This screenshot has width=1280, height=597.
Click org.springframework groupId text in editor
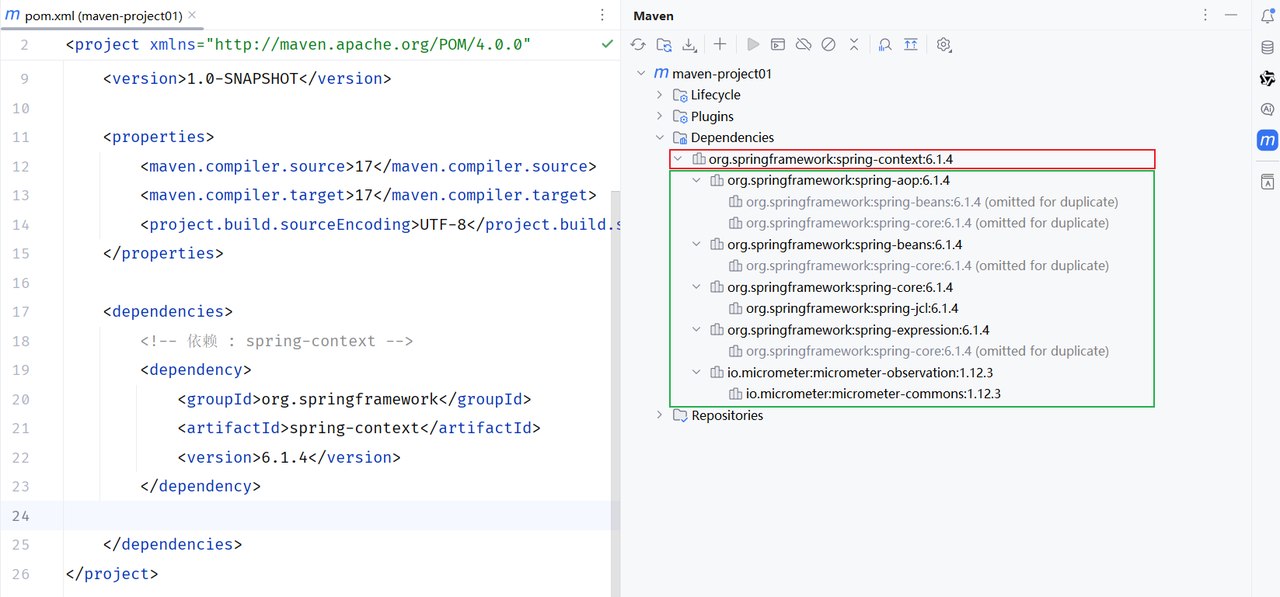tap(350, 399)
